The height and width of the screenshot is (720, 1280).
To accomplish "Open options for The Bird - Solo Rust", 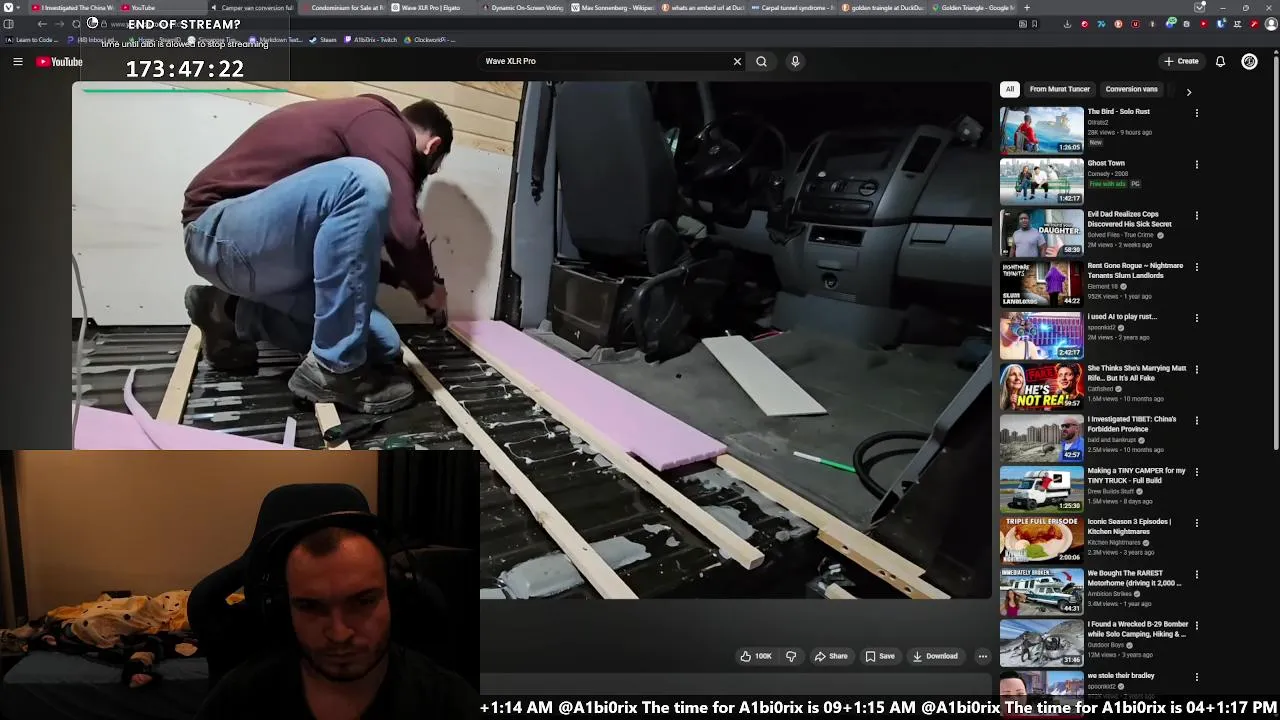I will 1196,113.
